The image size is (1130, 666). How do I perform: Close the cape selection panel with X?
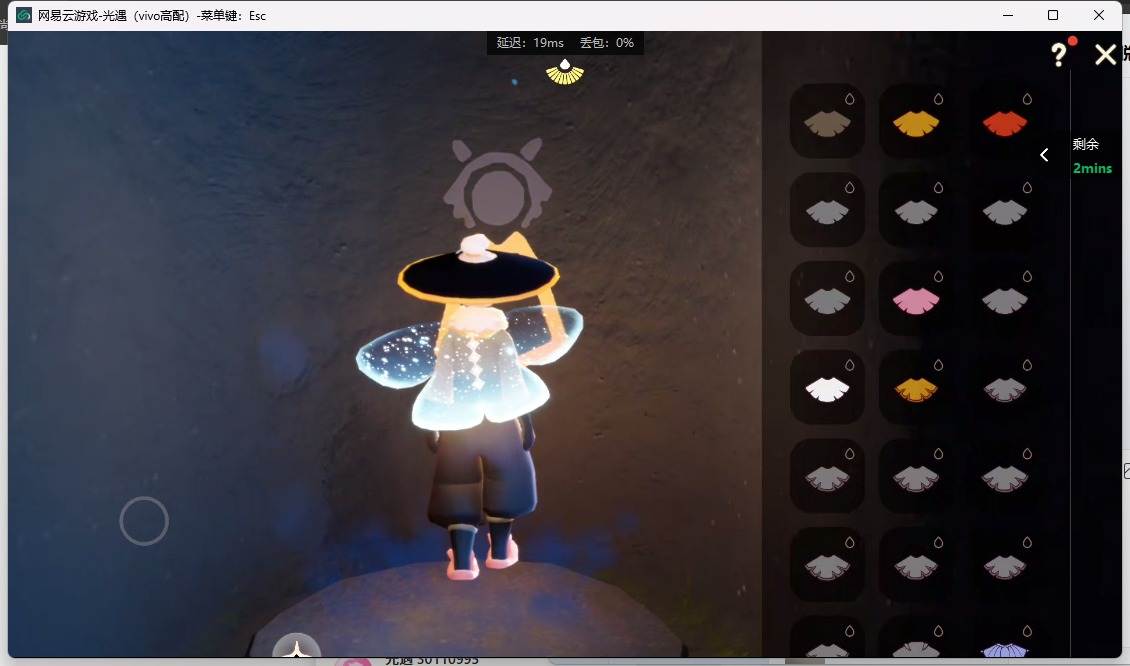click(x=1105, y=55)
